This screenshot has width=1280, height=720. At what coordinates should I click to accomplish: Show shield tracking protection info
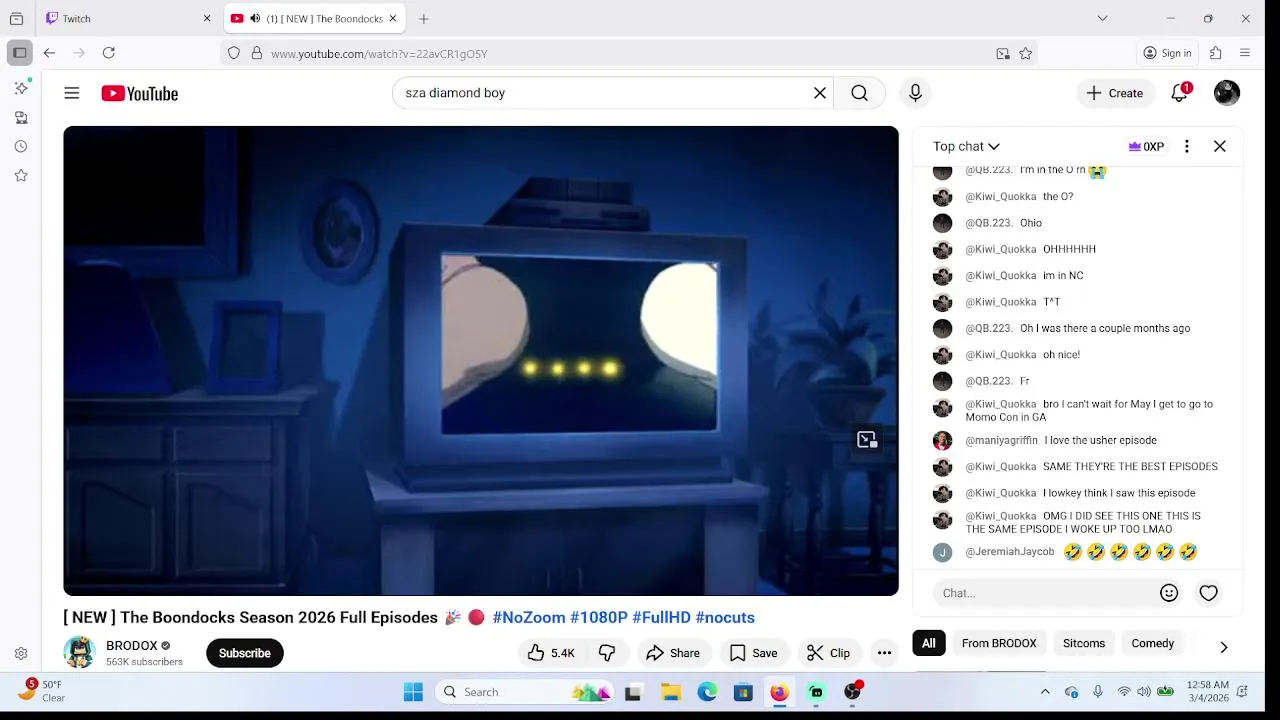(x=234, y=54)
